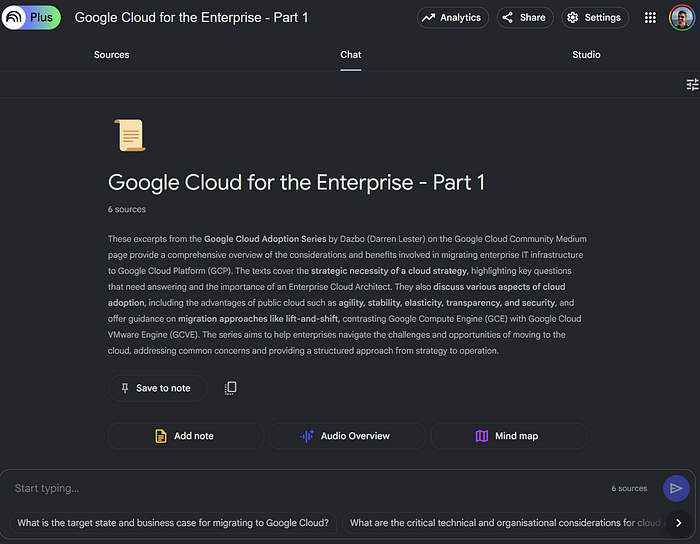
Task: Share this notebook
Action: (525, 17)
